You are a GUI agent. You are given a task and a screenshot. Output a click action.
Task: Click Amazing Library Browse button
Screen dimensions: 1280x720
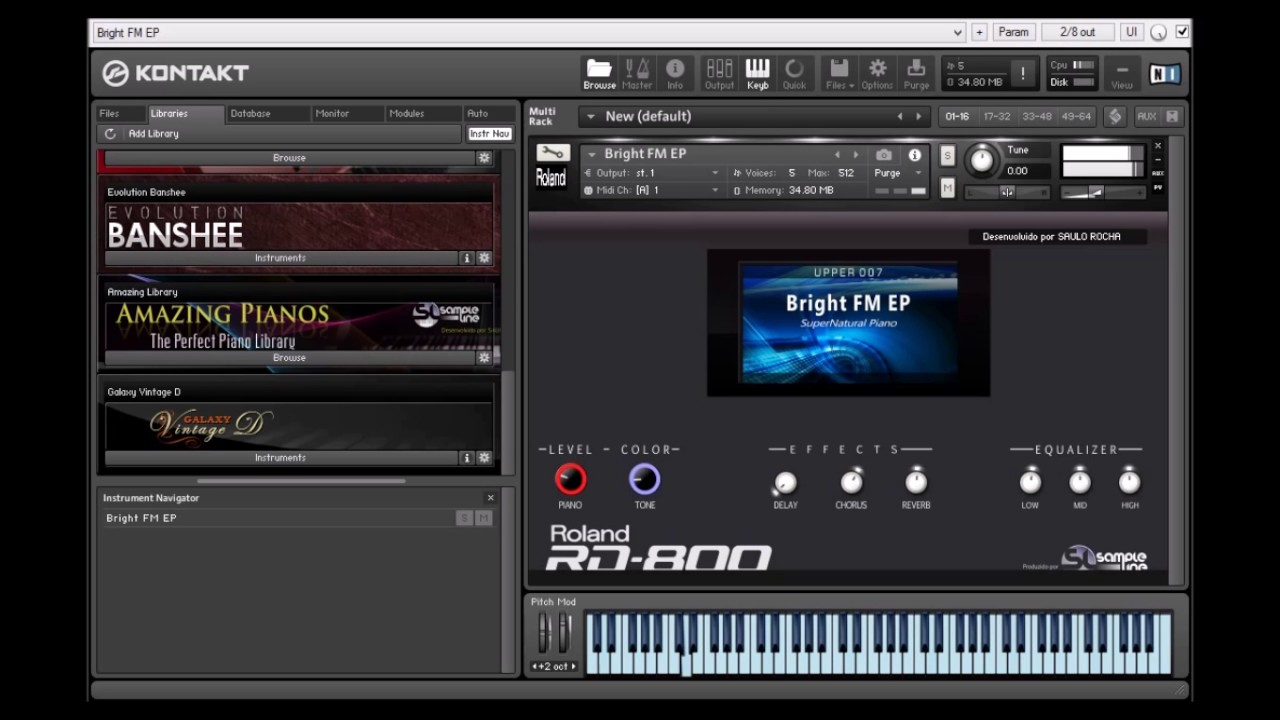289,358
